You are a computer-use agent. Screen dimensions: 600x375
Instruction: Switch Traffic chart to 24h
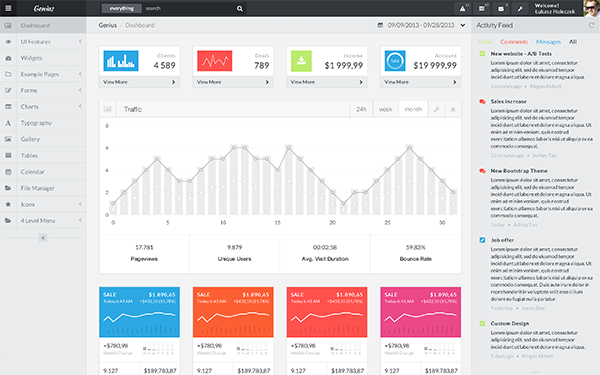pos(361,109)
